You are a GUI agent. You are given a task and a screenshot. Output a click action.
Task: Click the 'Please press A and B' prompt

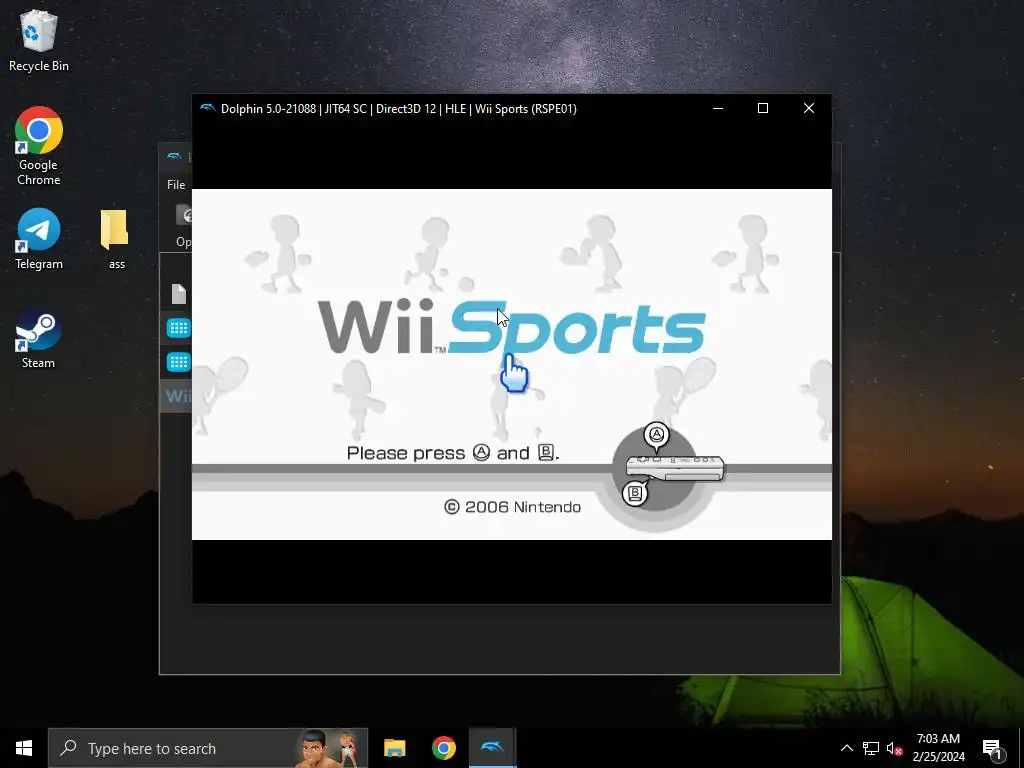click(x=453, y=453)
